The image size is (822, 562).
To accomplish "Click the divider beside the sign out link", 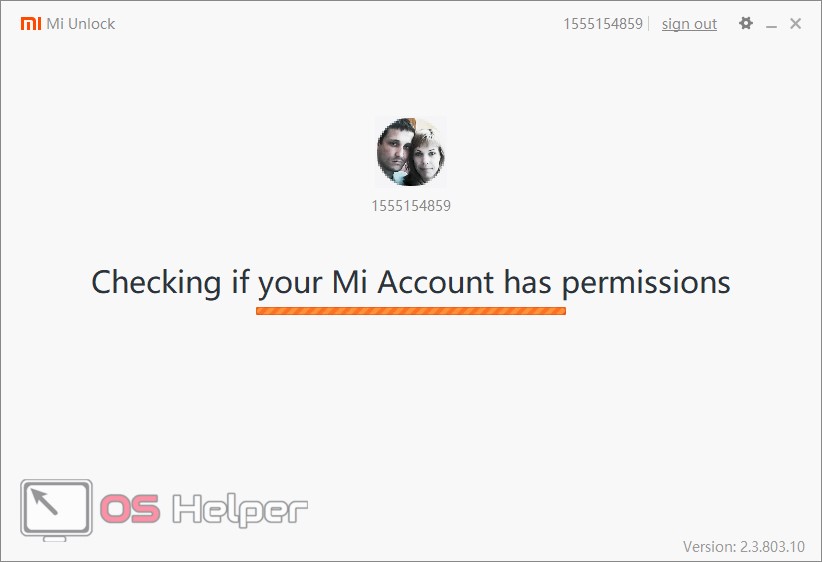I will pyautogui.click(x=649, y=24).
